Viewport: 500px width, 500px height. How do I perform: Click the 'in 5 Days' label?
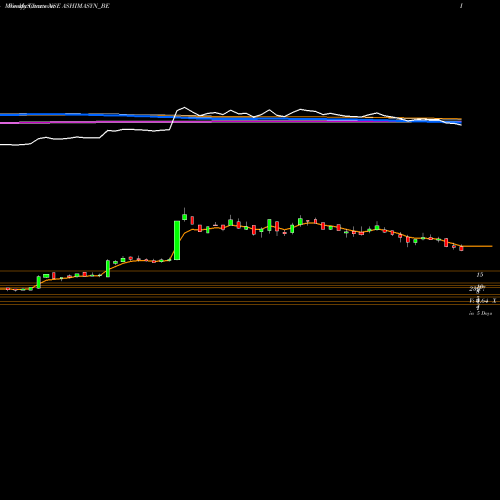pyautogui.click(x=480, y=313)
